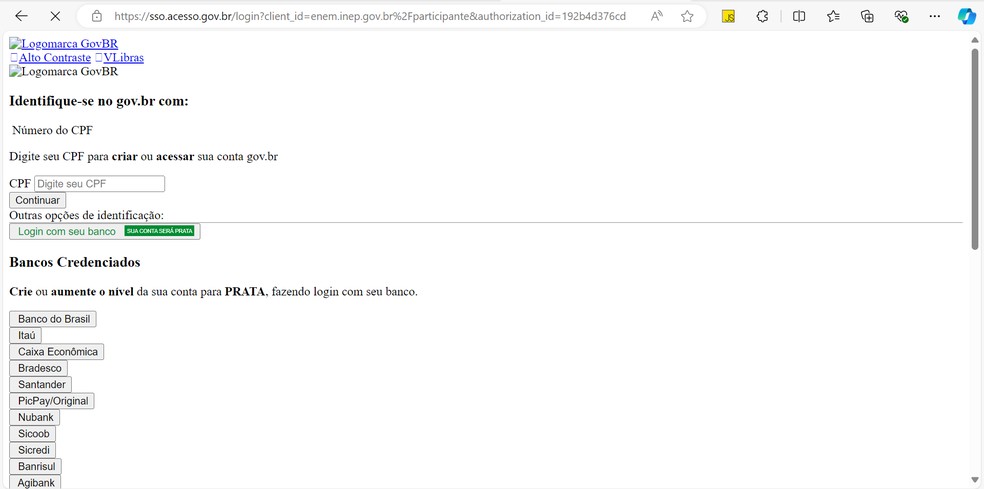The height and width of the screenshot is (489, 984).
Task: Select Nubank
Action: [x=35, y=417]
